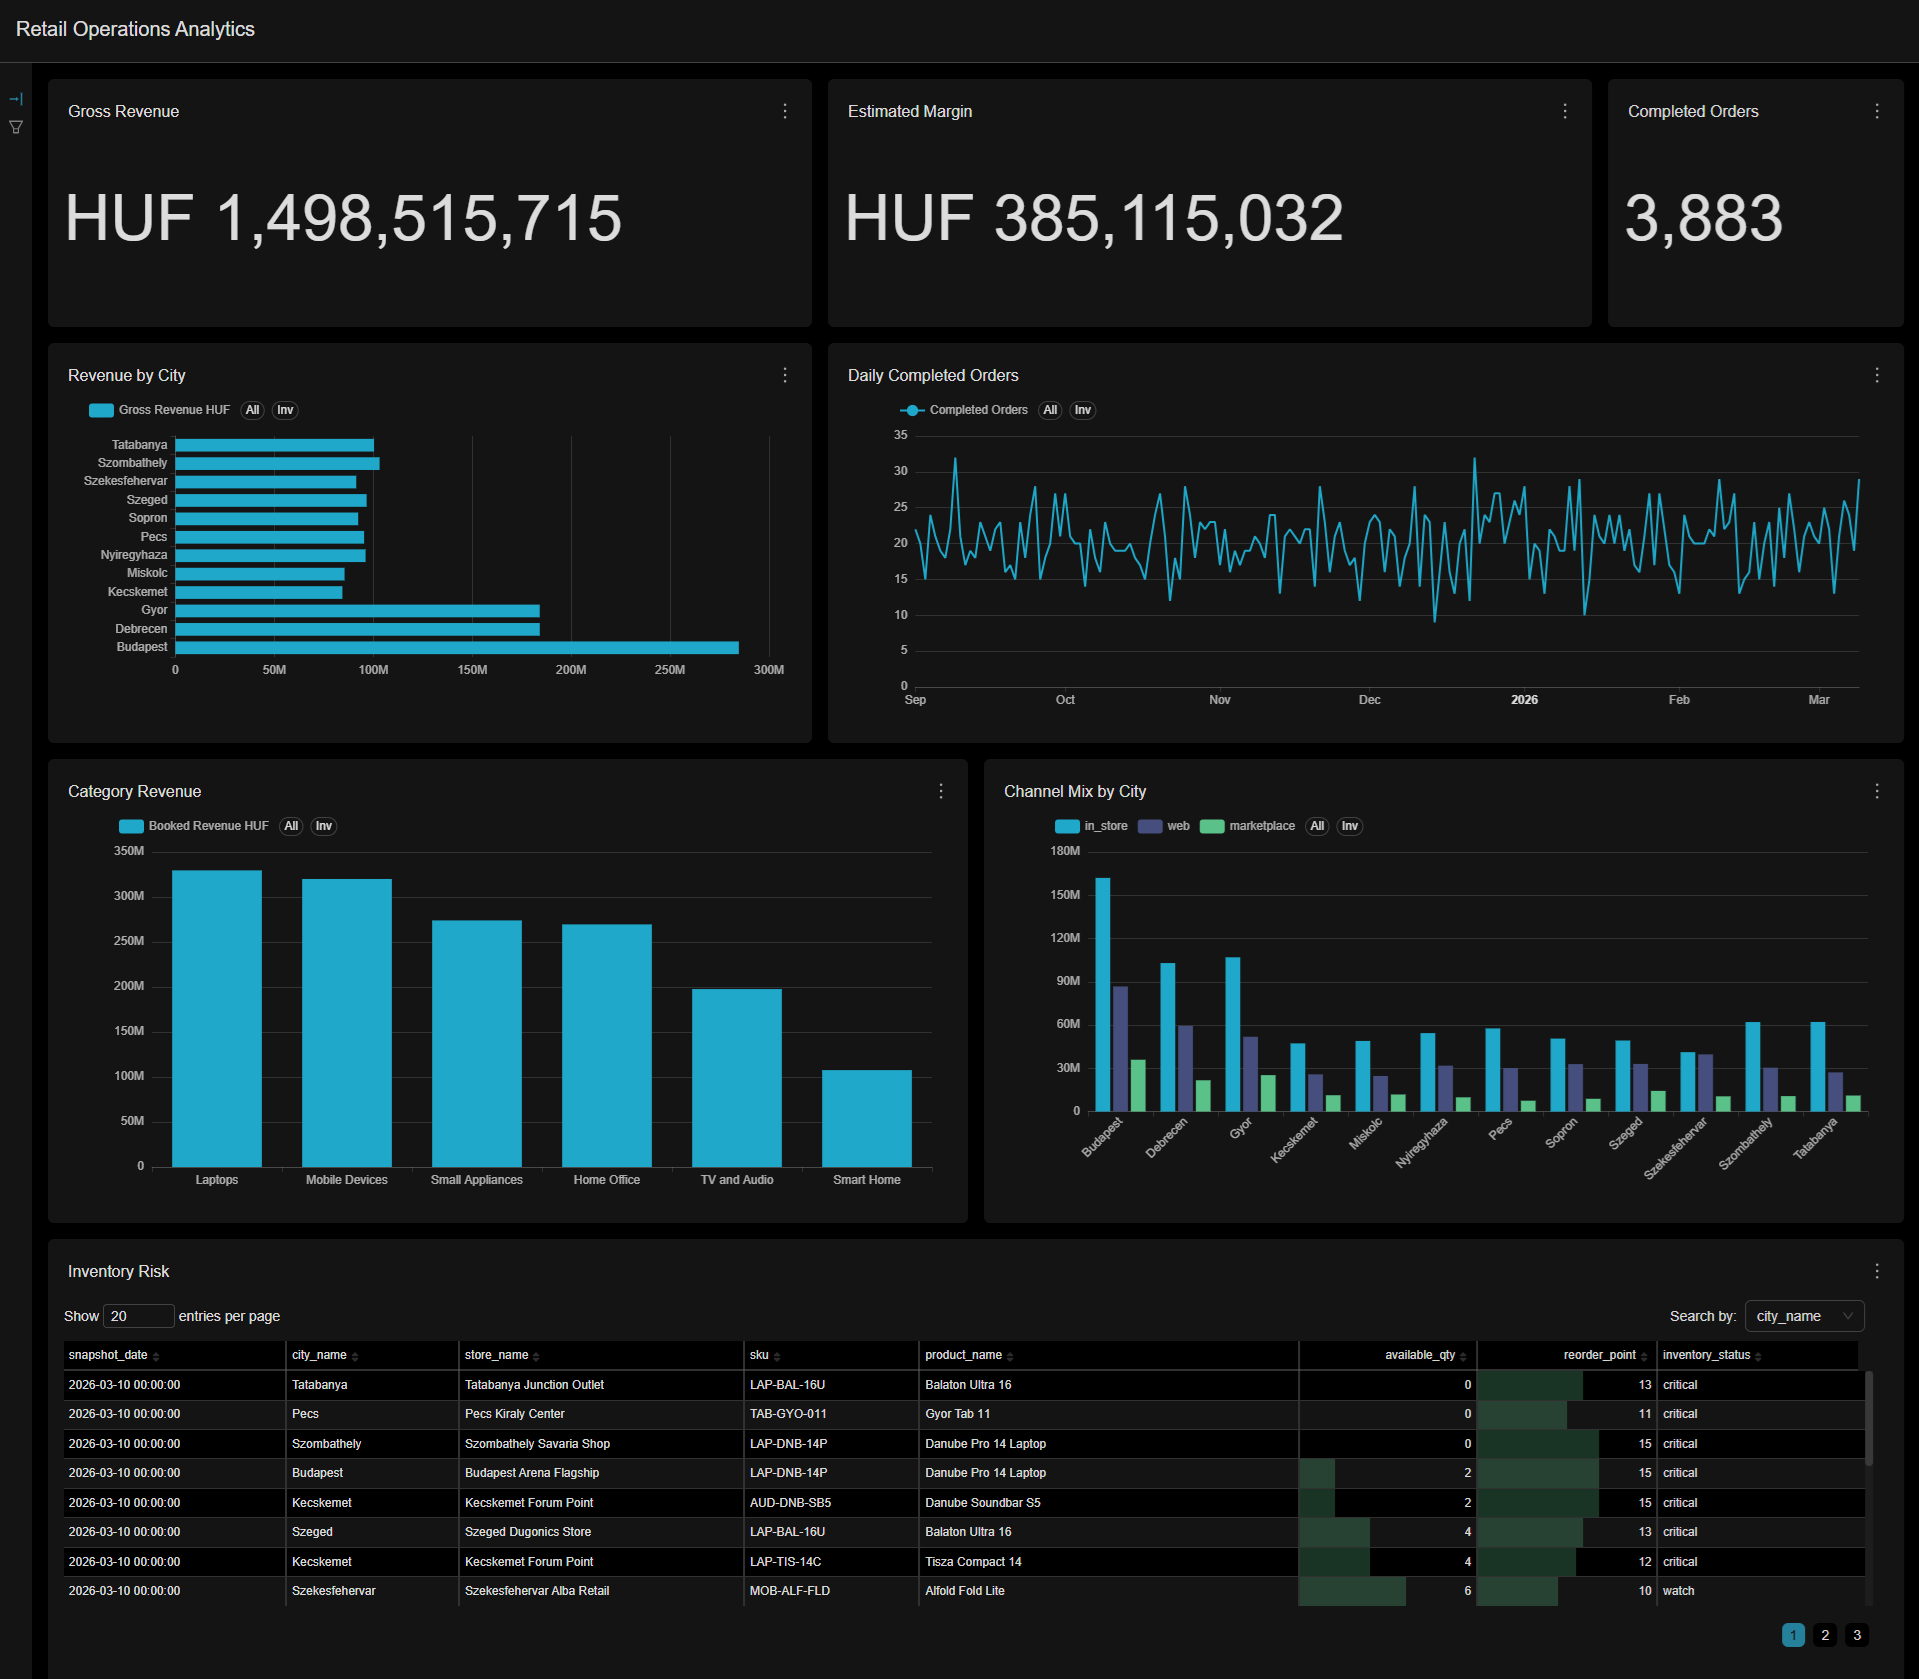Click 'Inv' button in Revenue by City legend

285,410
